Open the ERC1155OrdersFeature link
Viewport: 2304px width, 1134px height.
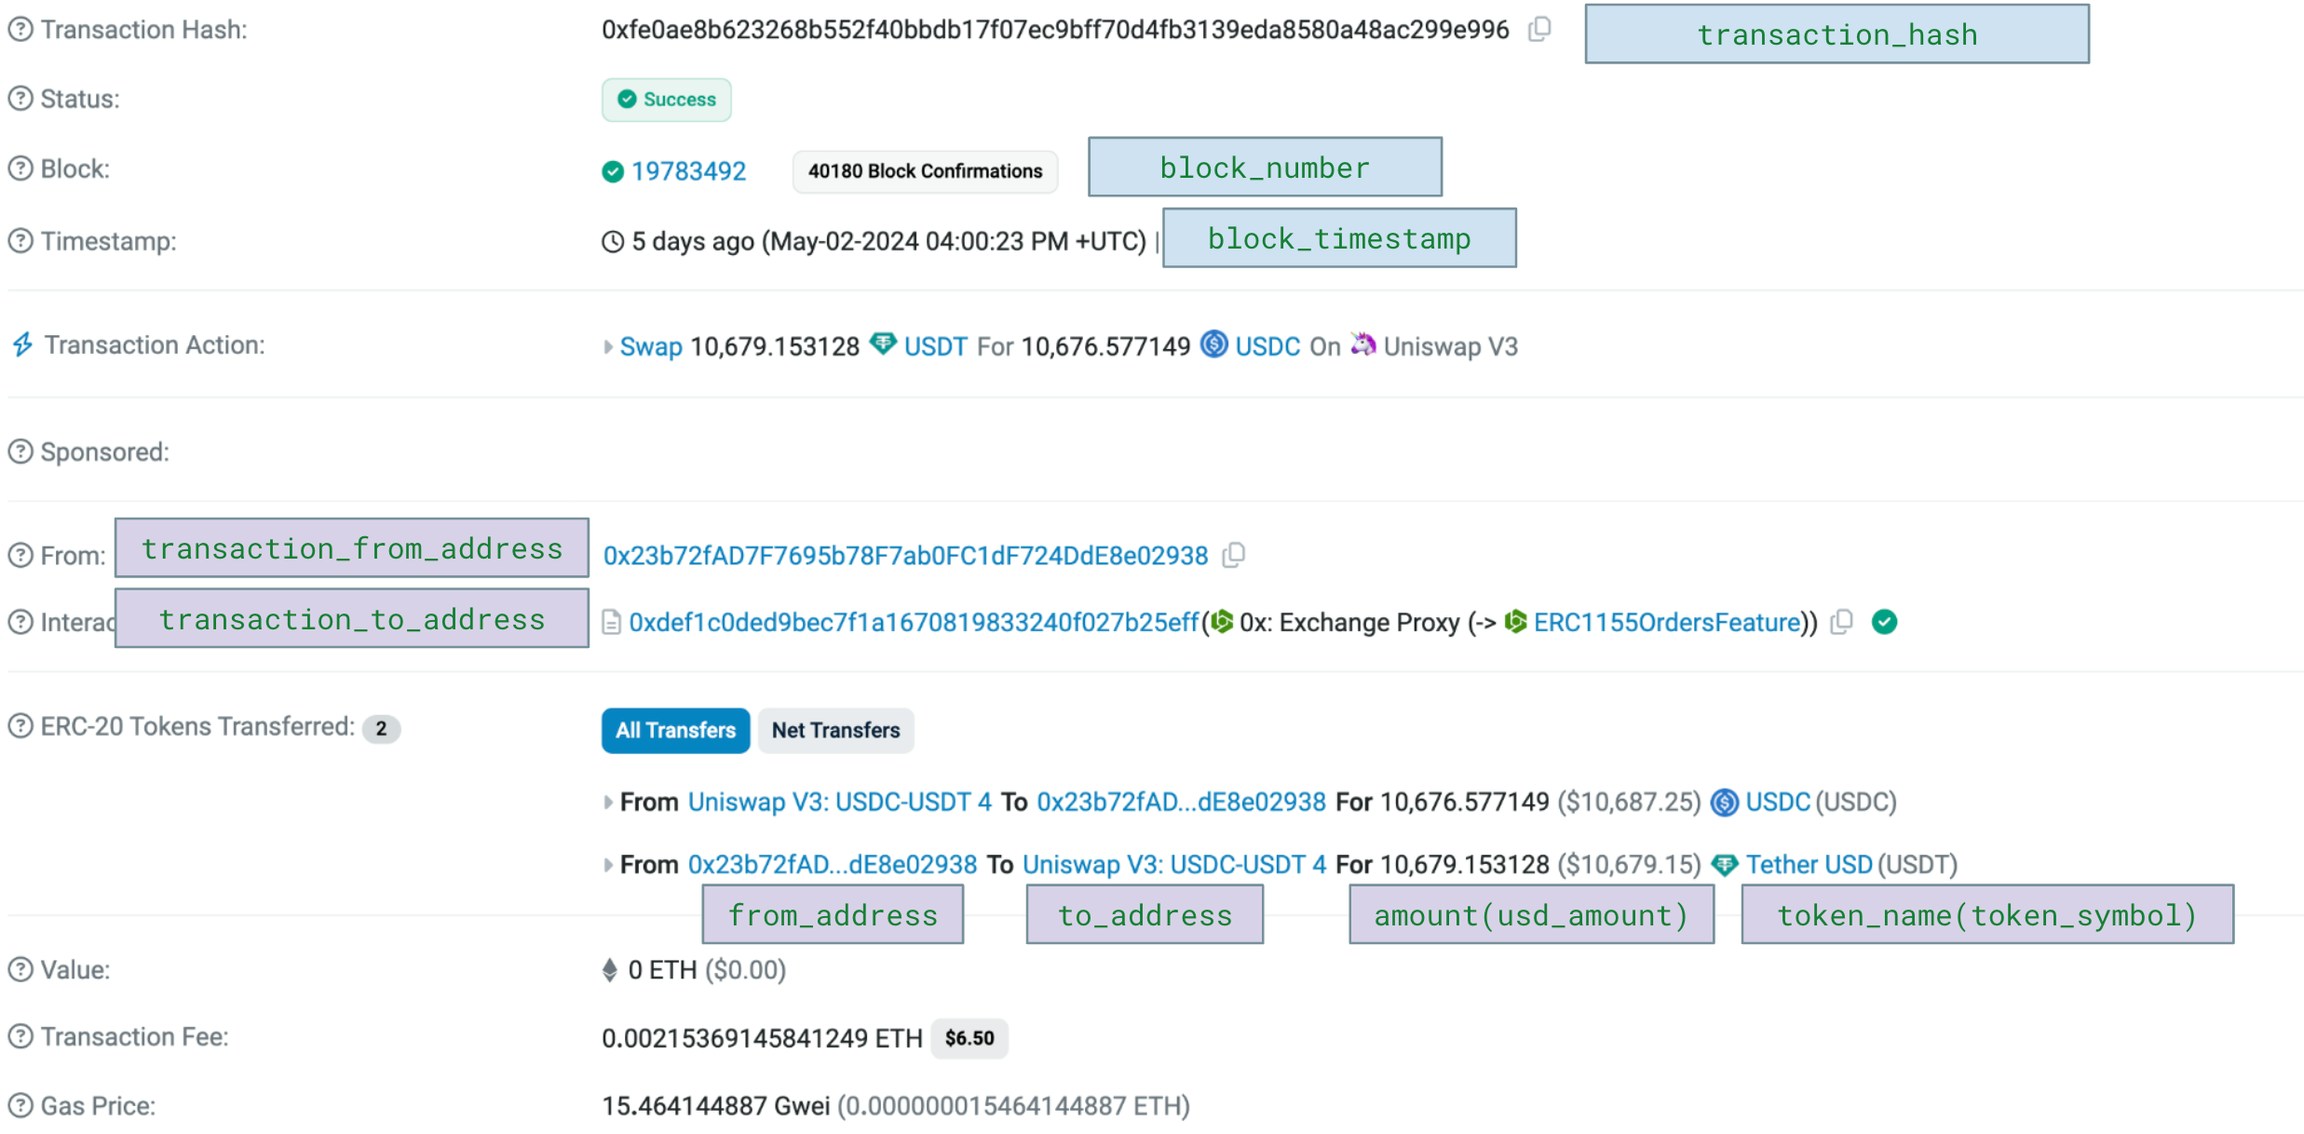click(x=1666, y=622)
